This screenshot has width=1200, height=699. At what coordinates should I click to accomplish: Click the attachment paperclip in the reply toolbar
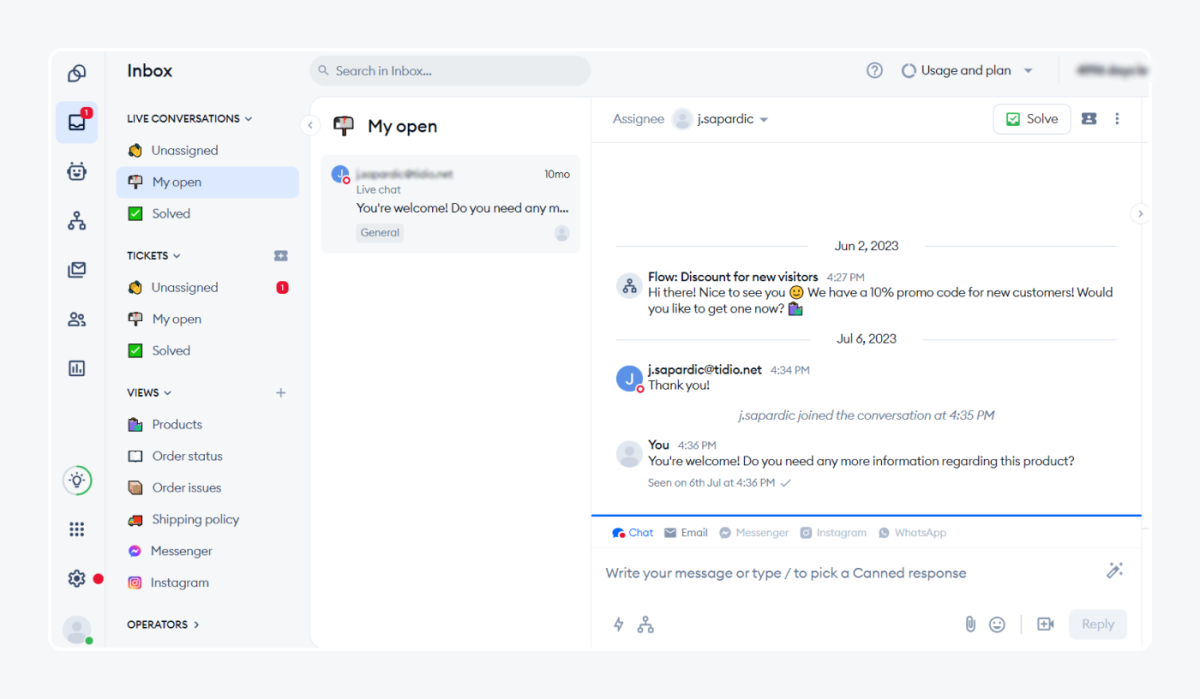(969, 624)
